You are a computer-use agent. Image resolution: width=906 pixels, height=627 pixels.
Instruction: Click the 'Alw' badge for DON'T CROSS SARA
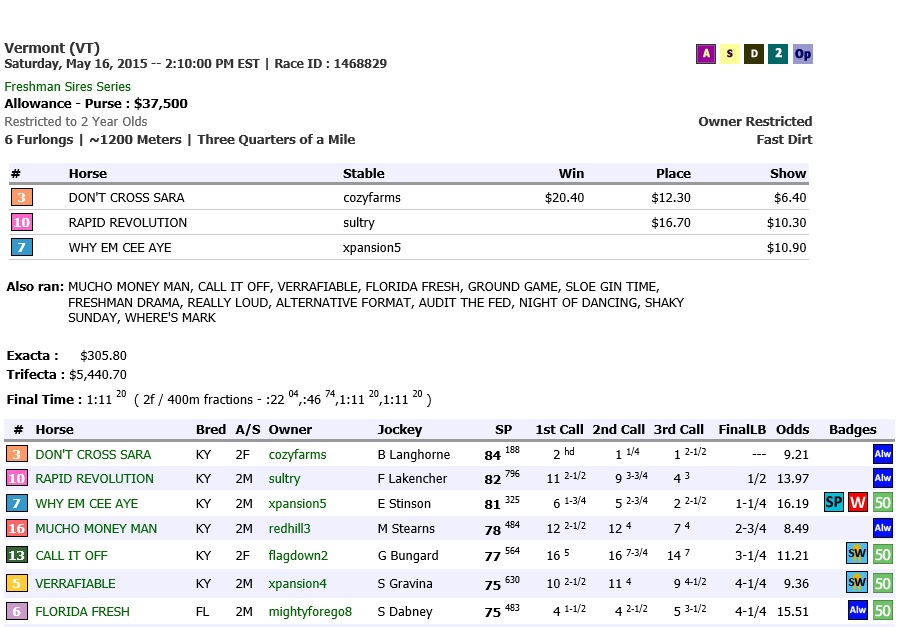pyautogui.click(x=882, y=454)
